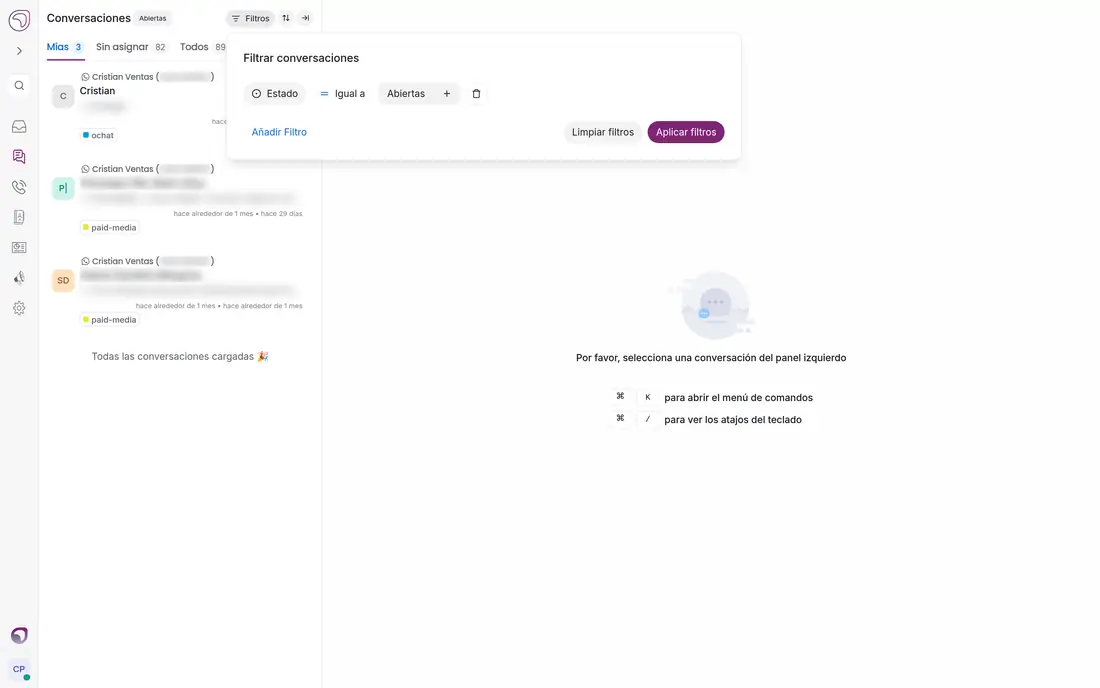Switch to the Todos tab

203,47
